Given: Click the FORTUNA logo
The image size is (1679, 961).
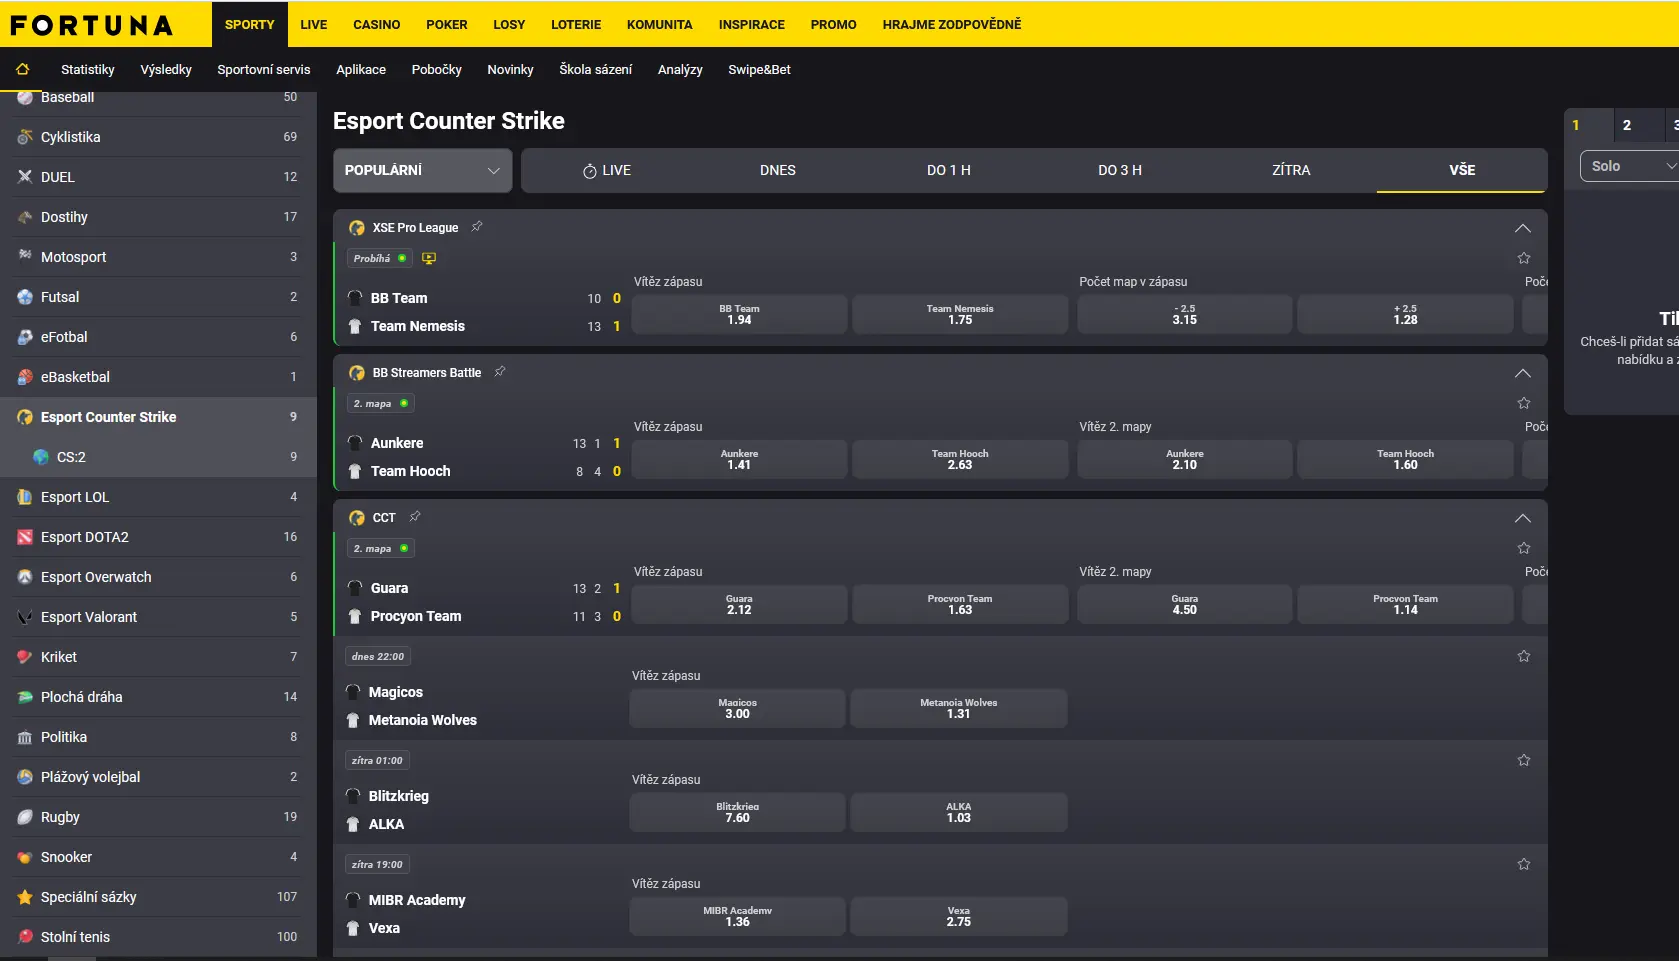Looking at the screenshot, I should tap(92, 25).
